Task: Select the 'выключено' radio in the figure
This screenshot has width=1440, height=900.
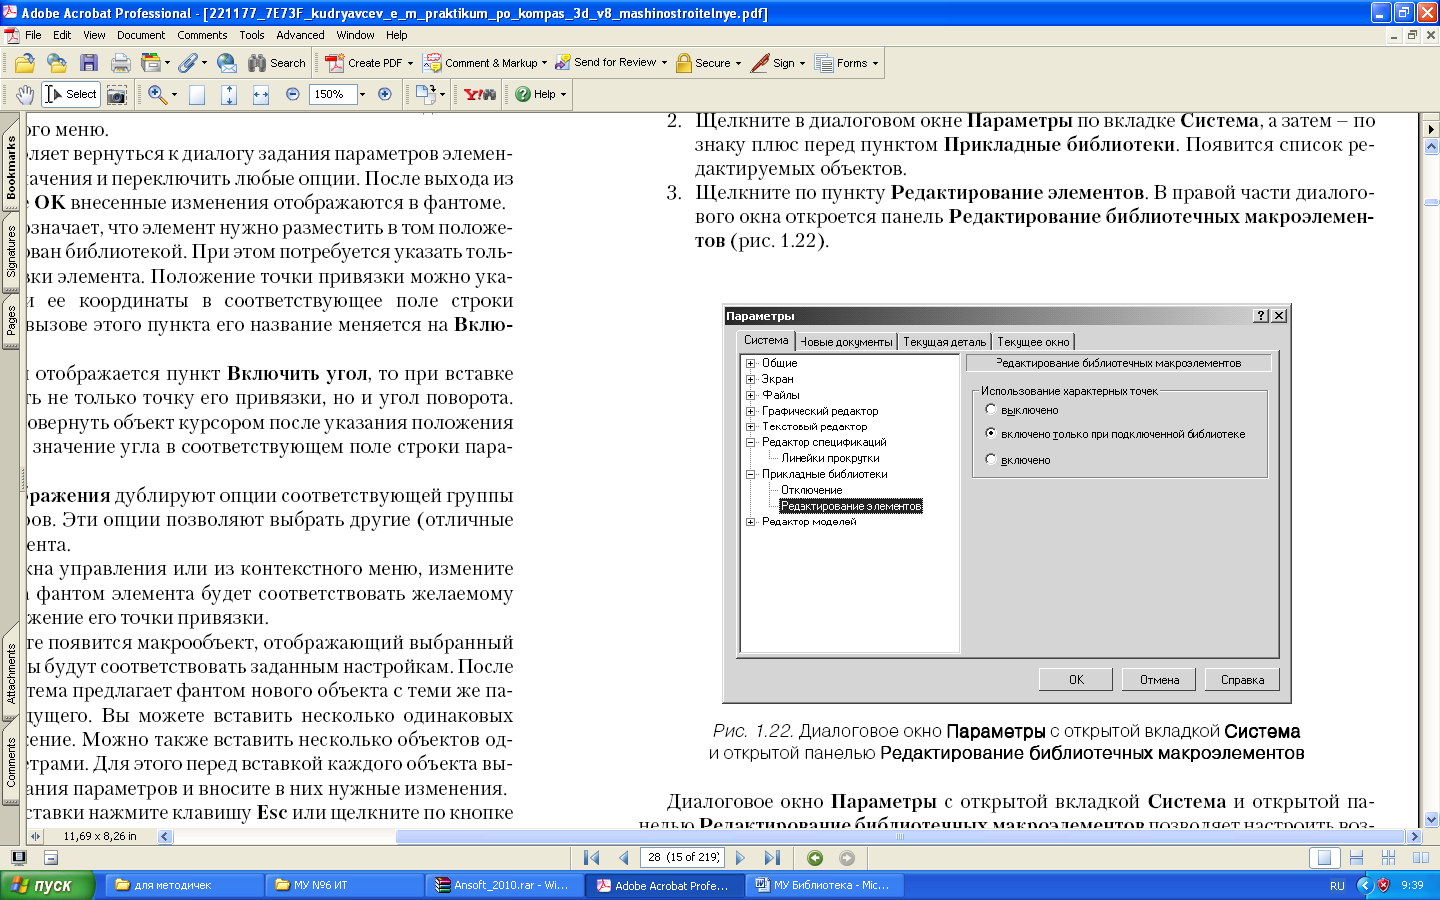Action: pos(991,409)
